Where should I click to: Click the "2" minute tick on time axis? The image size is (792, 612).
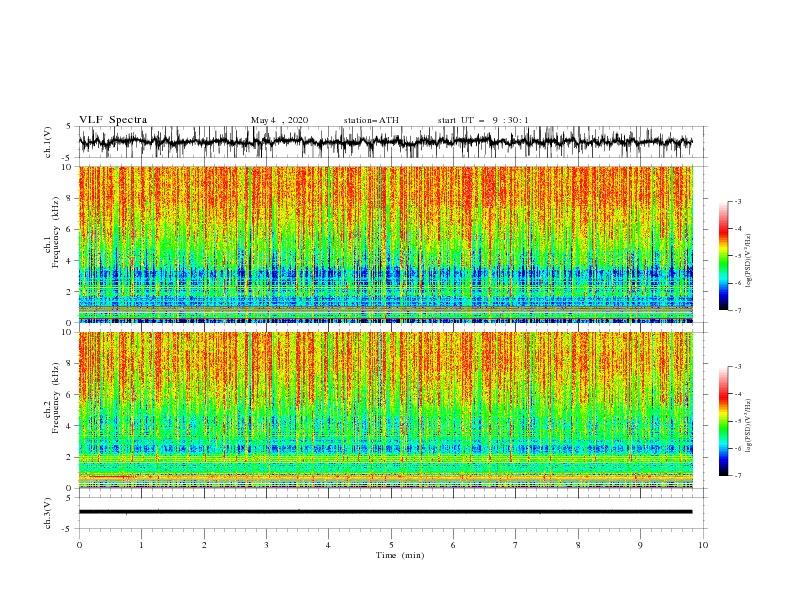click(x=204, y=545)
